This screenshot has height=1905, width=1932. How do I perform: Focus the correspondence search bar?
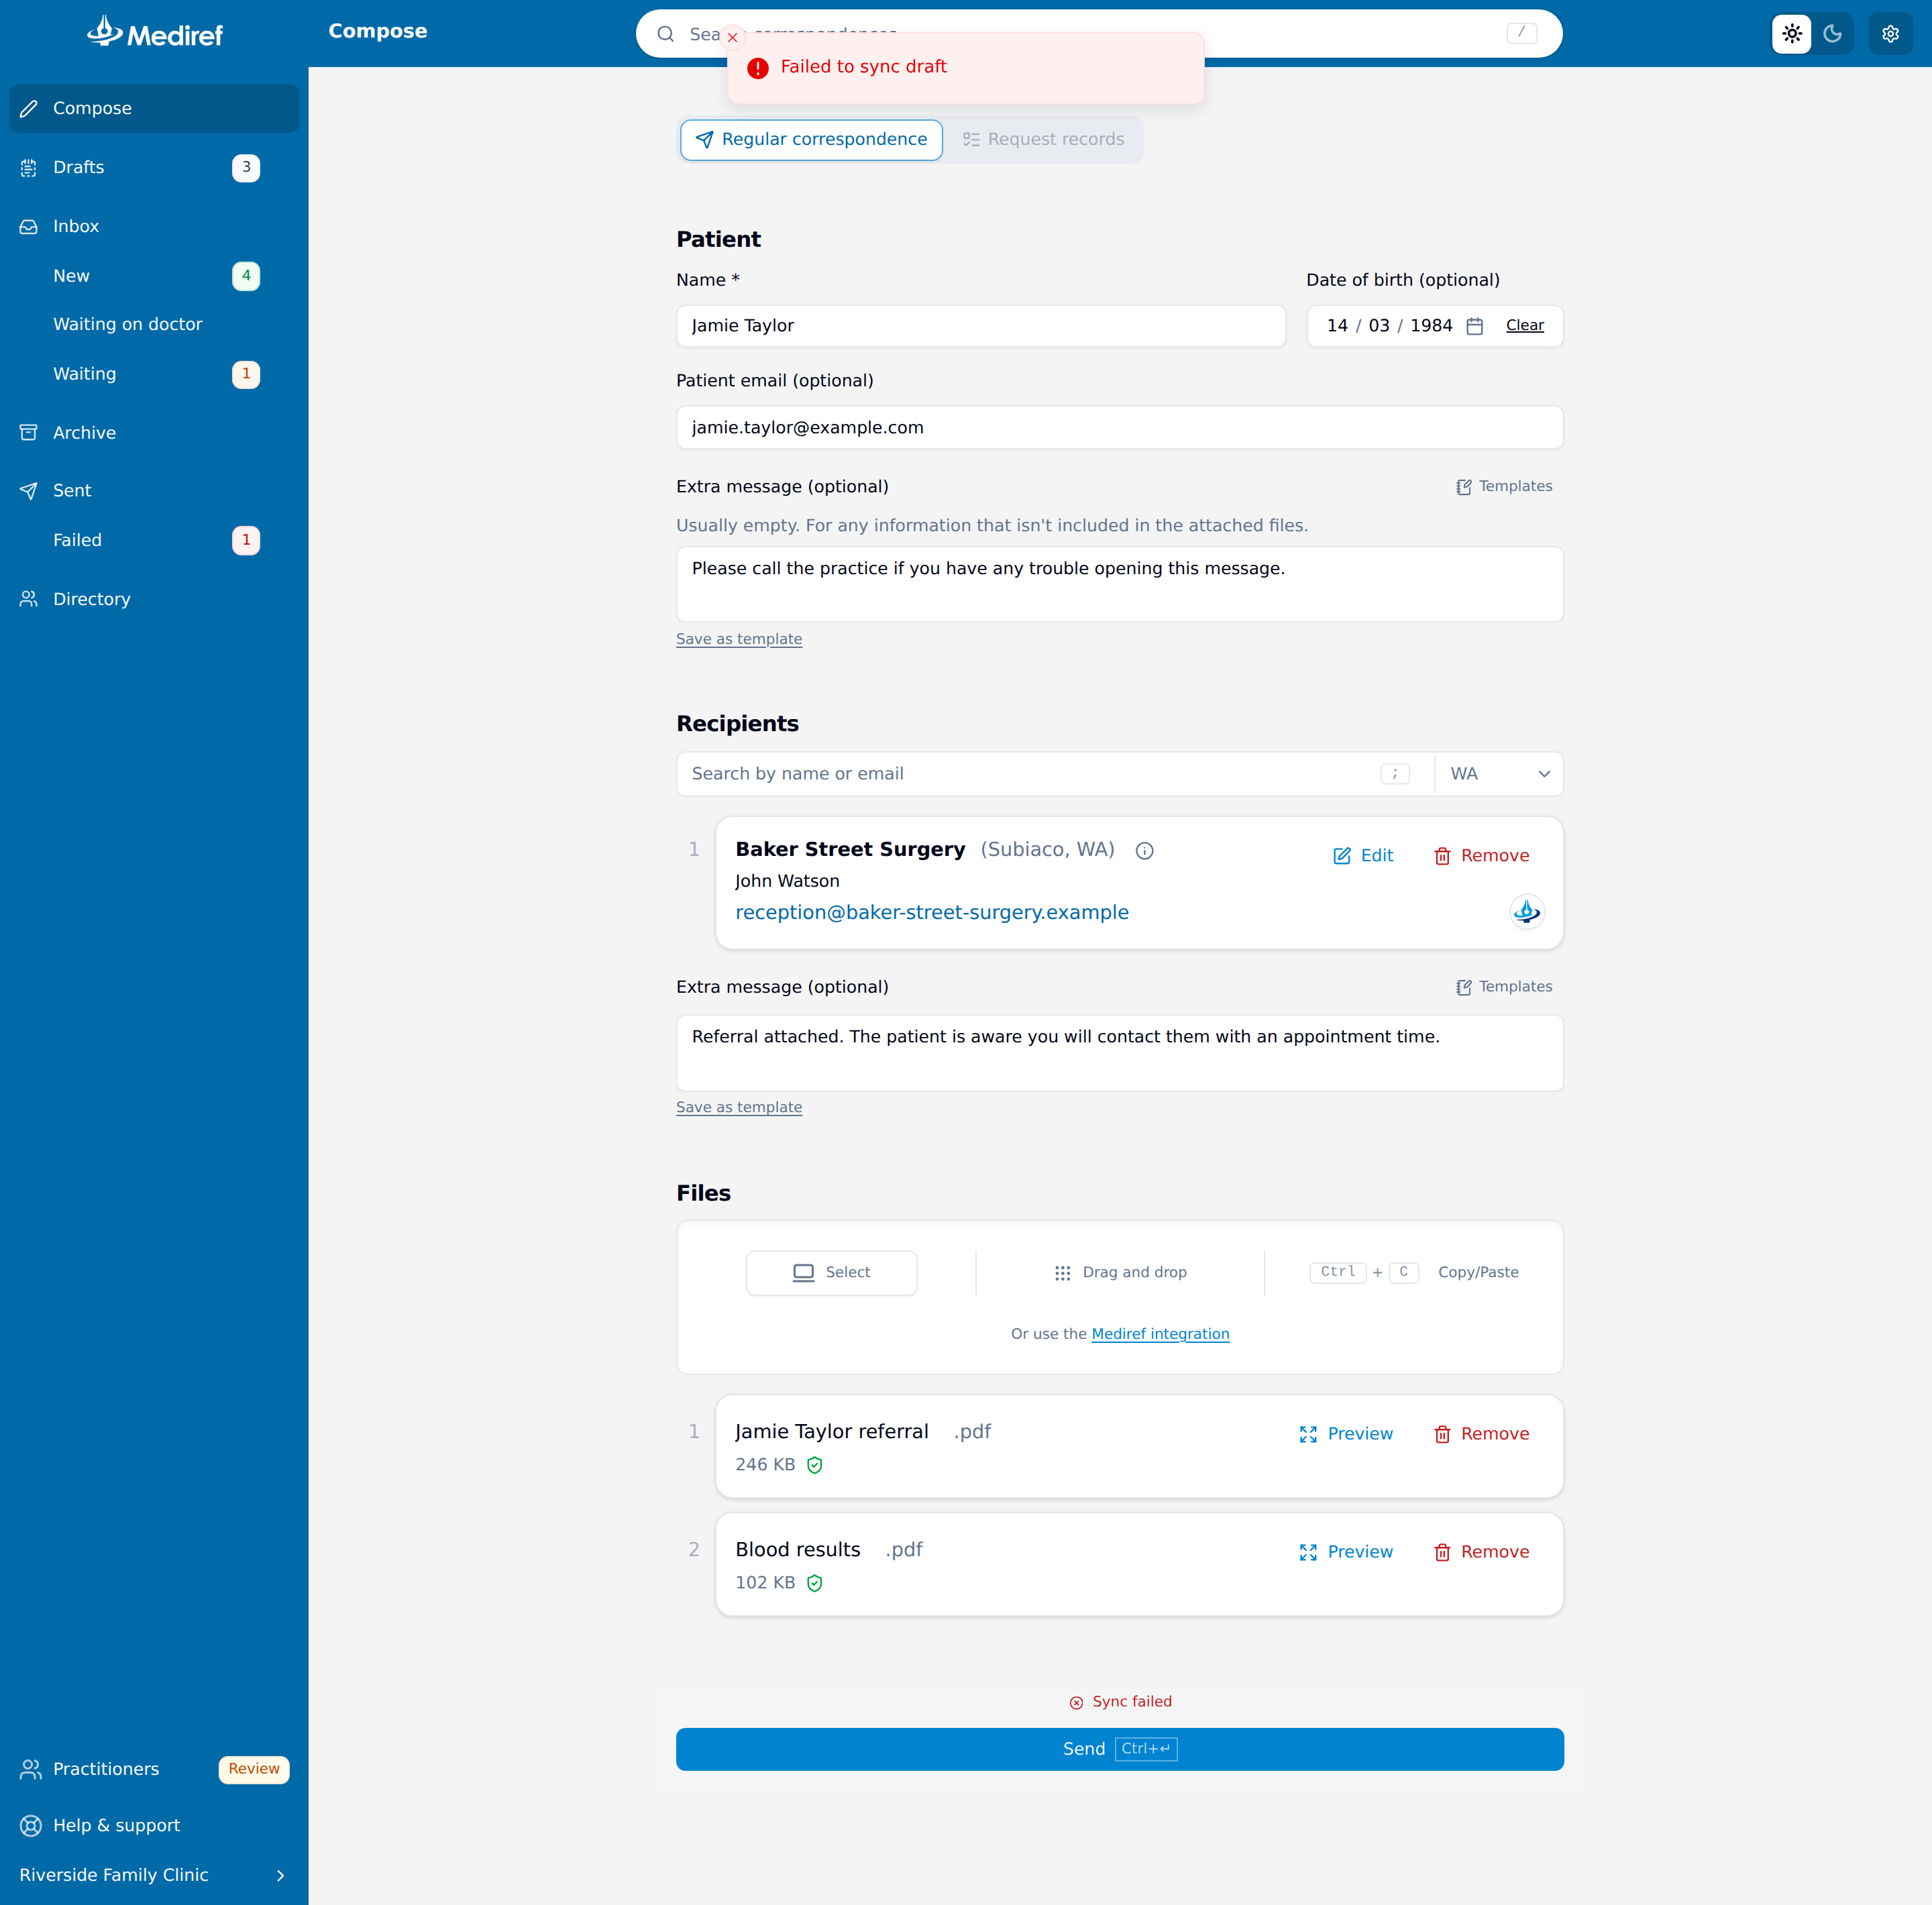(x=1099, y=34)
